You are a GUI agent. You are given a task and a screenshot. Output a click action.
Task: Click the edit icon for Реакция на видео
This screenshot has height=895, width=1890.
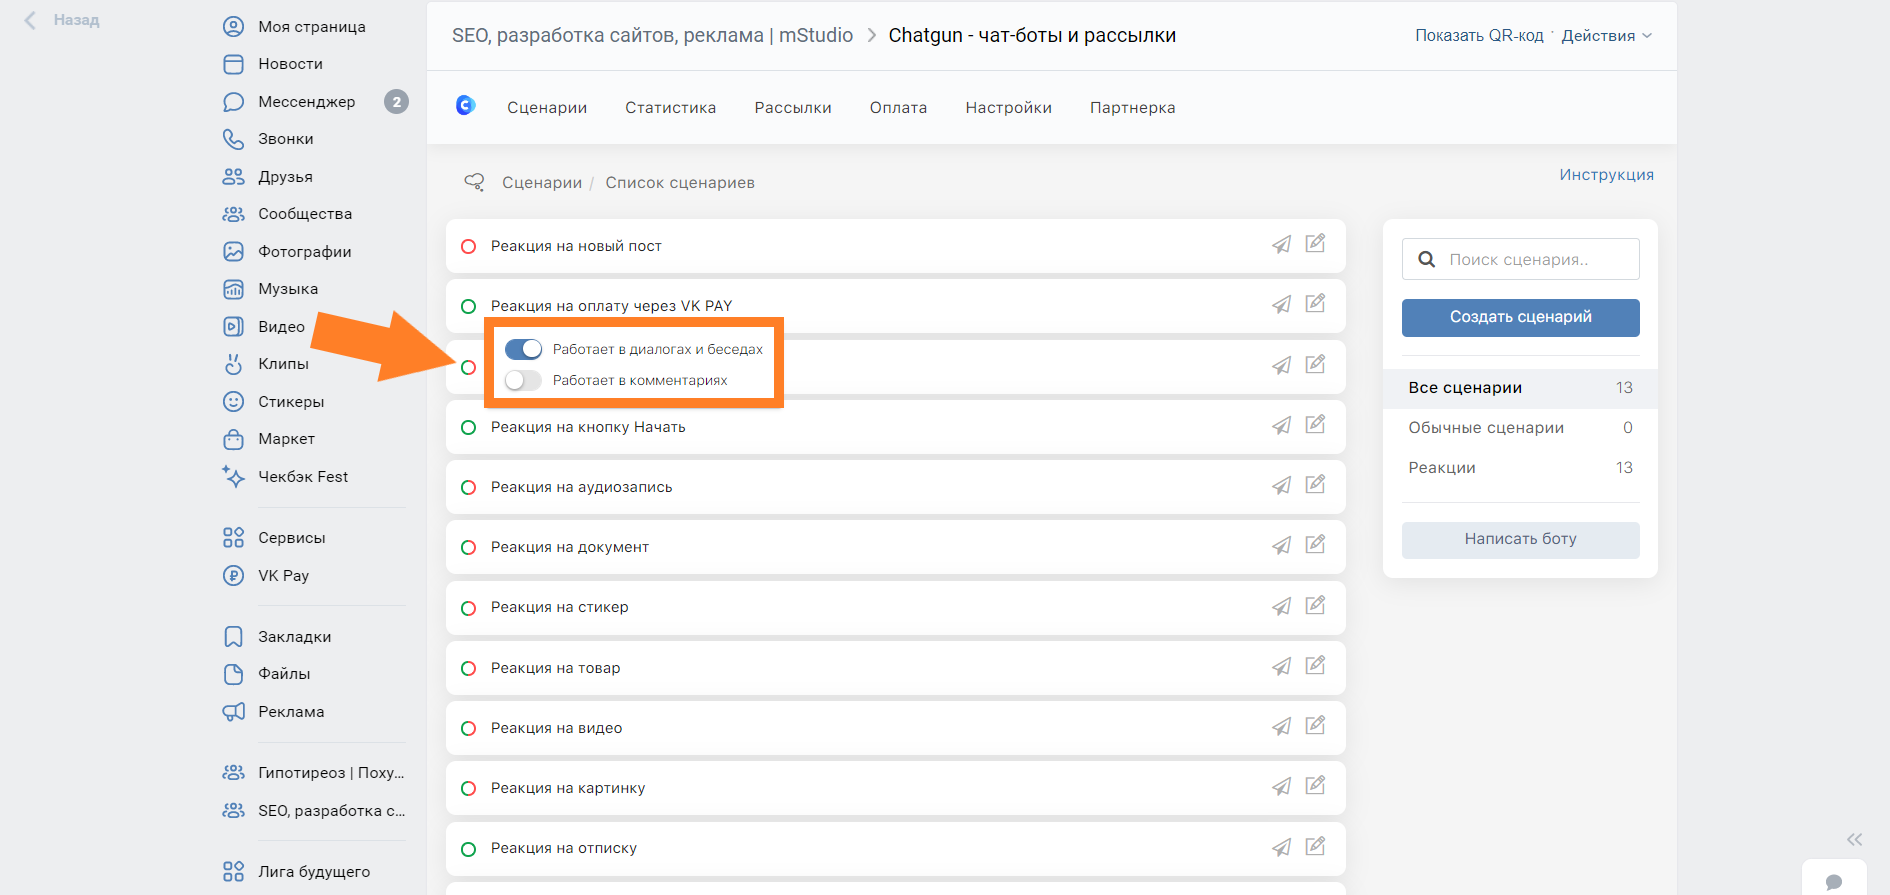coord(1315,725)
